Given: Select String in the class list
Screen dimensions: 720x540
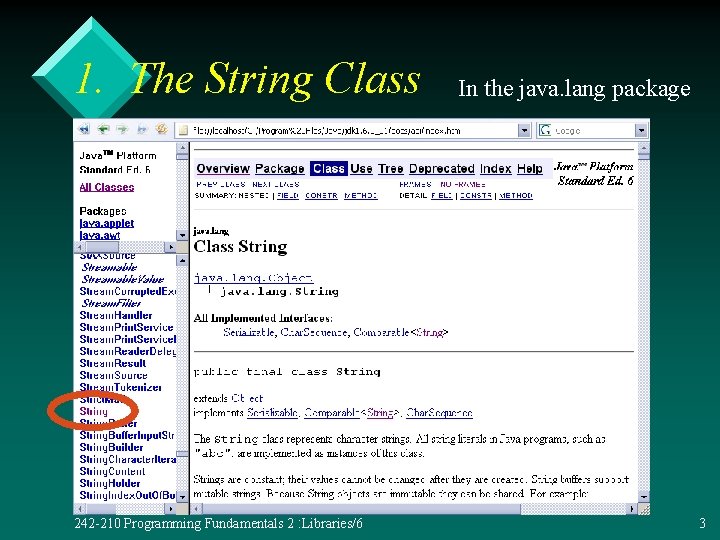Looking at the screenshot, I should [93, 411].
